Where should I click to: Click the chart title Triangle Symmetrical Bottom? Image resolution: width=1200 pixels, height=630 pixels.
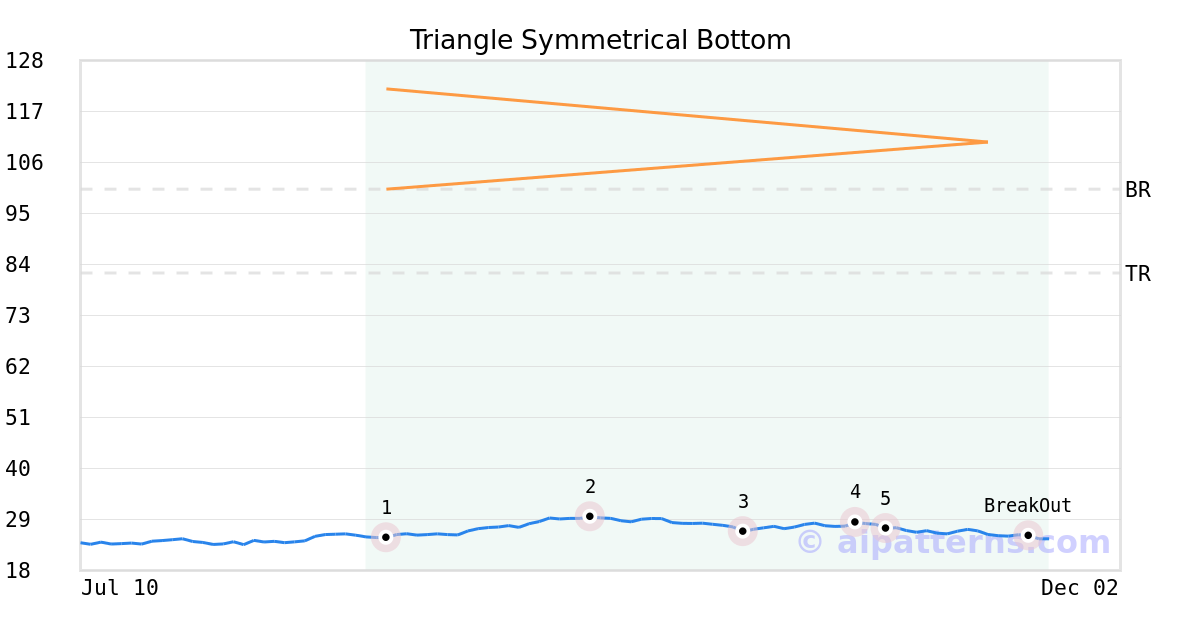[x=600, y=41]
